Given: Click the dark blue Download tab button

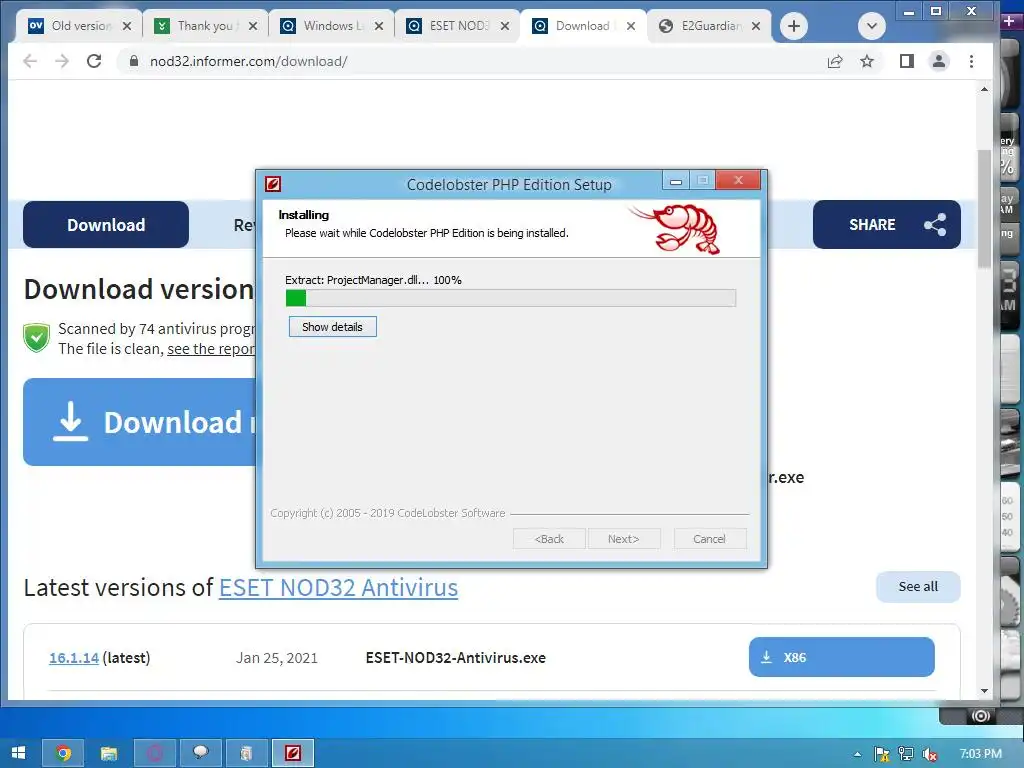Looking at the screenshot, I should (106, 225).
